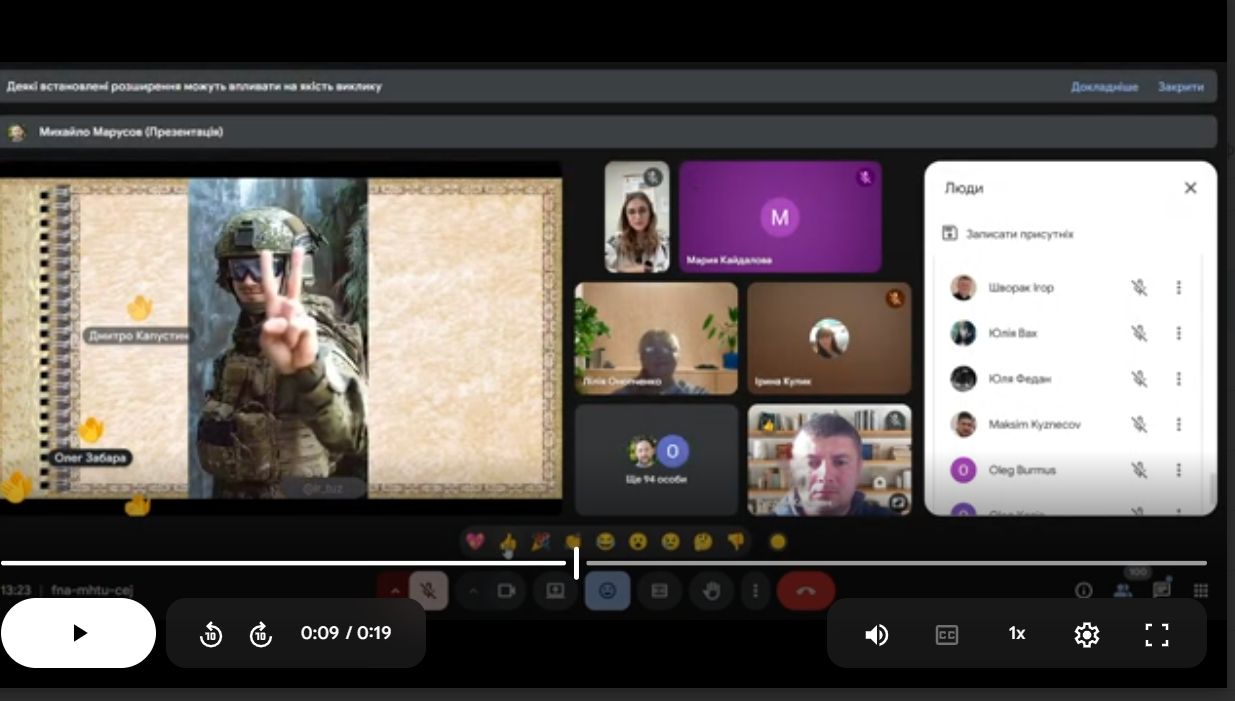Rewind the video 10 seconds
The width and height of the screenshot is (1235, 701).
pyautogui.click(x=211, y=634)
